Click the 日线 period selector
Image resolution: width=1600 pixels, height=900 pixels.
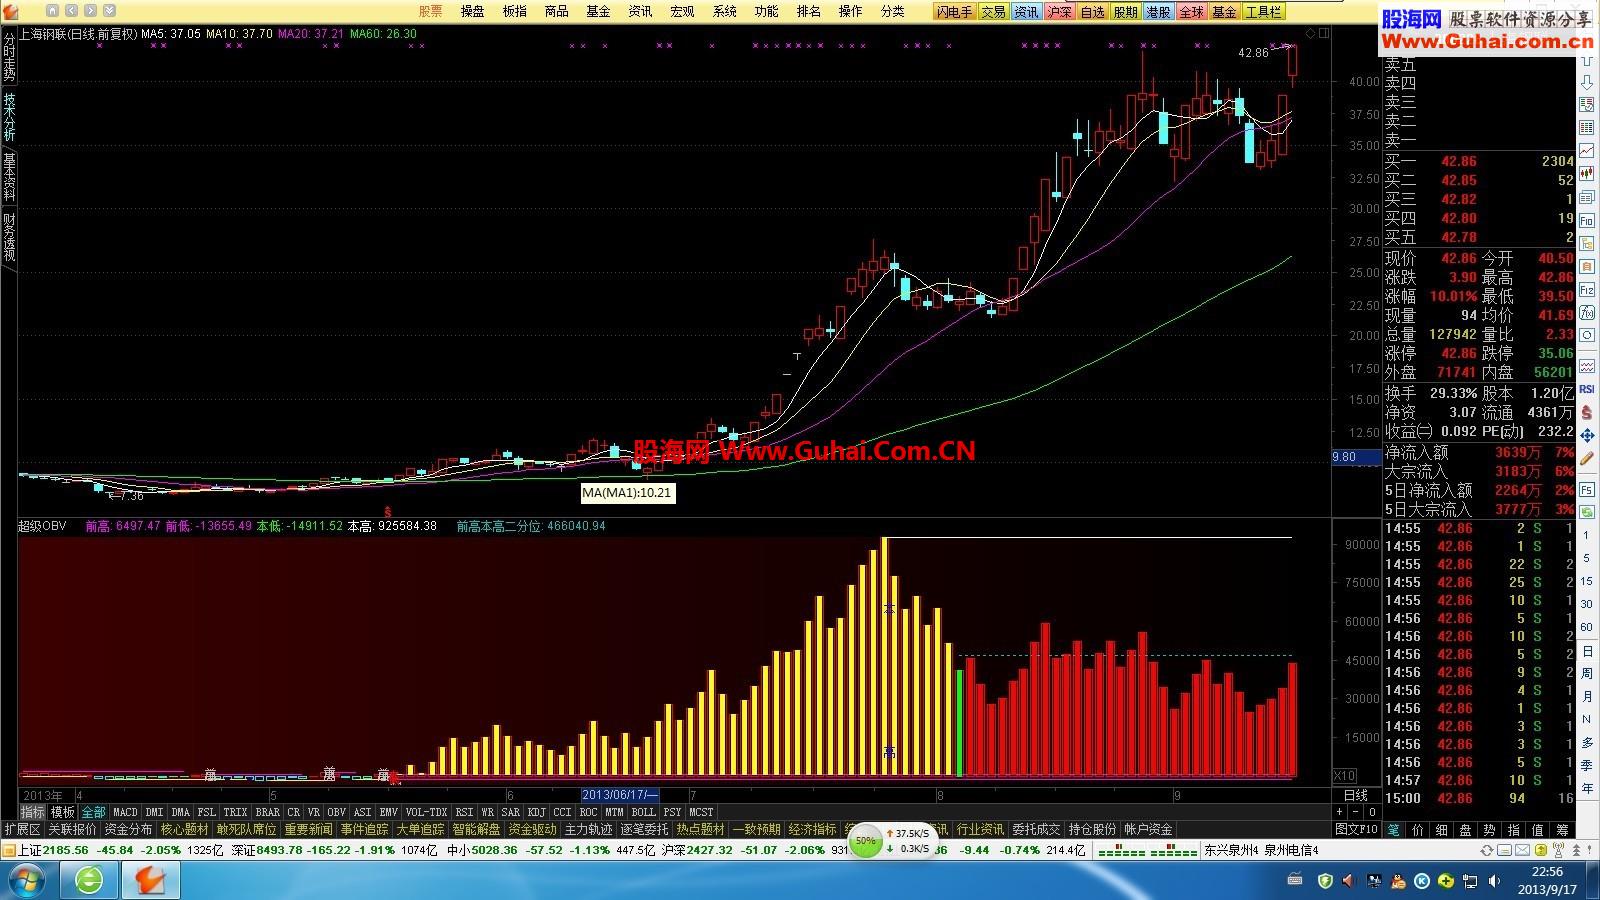[1356, 795]
